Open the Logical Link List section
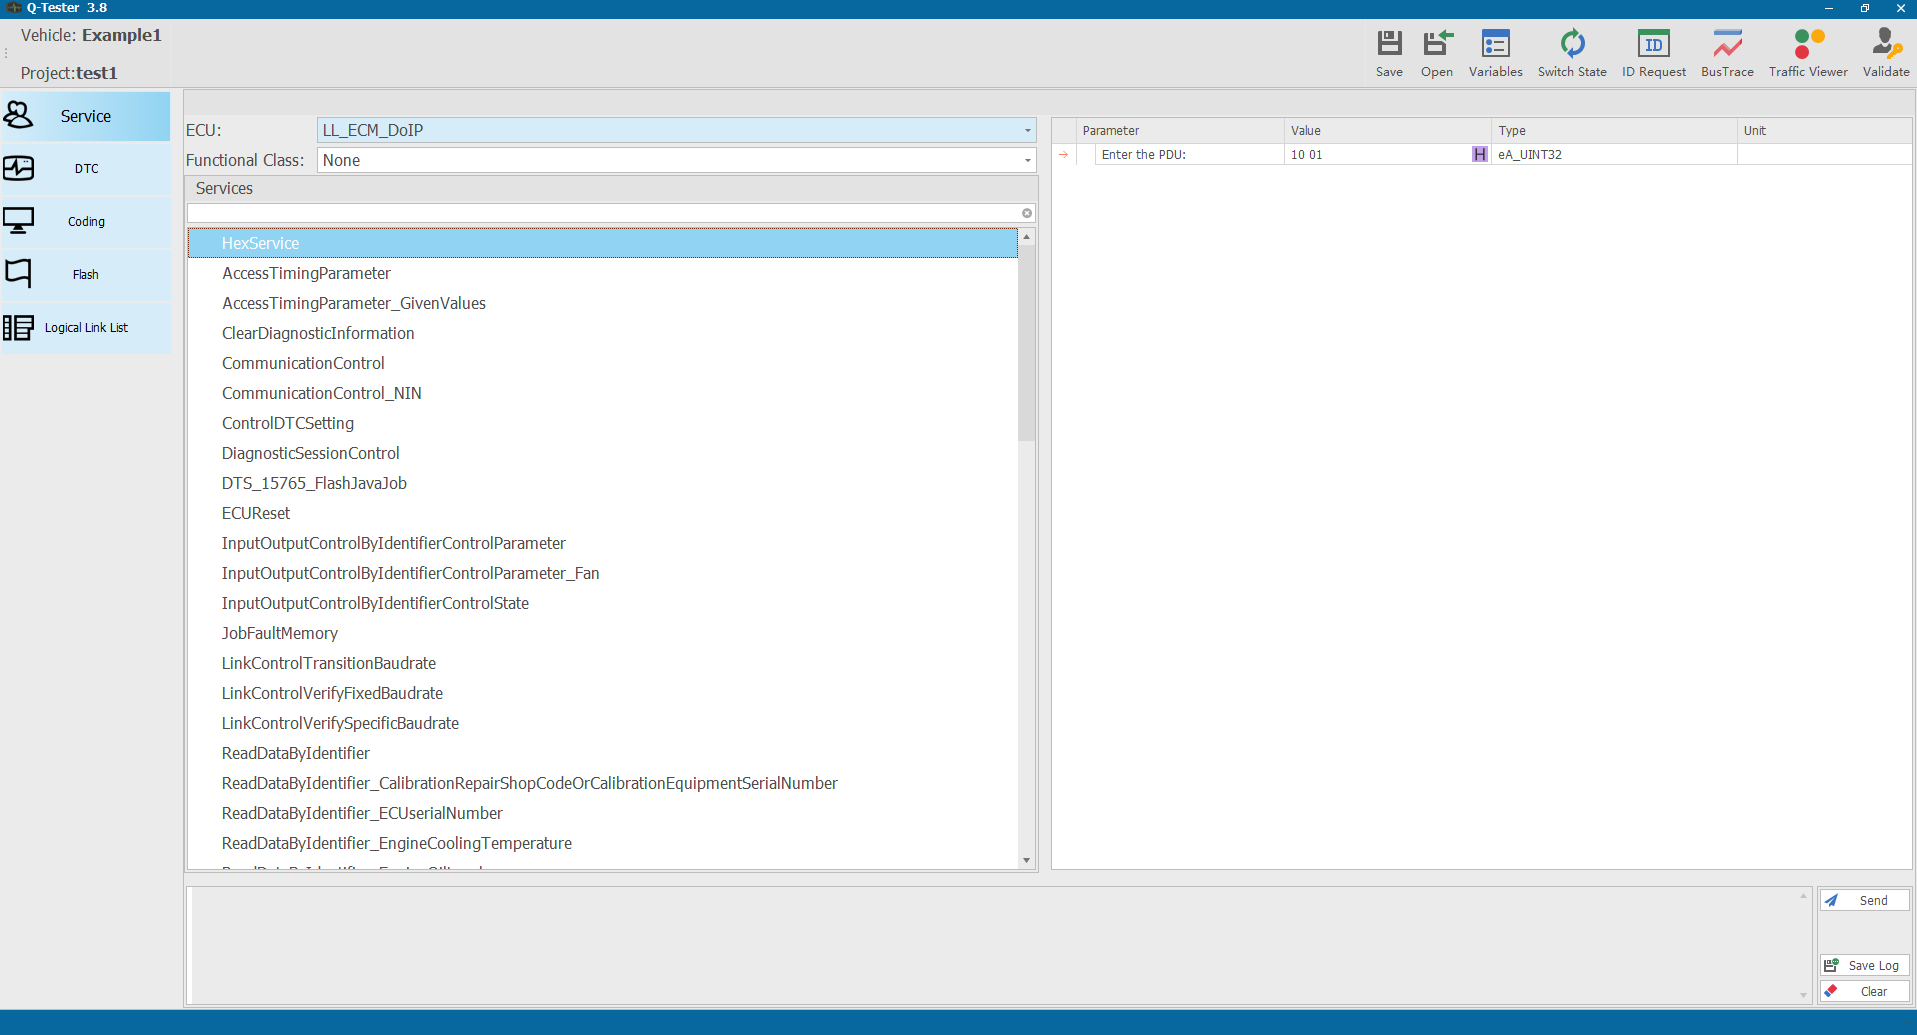Screen dimensions: 1917x1035 [x=85, y=328]
